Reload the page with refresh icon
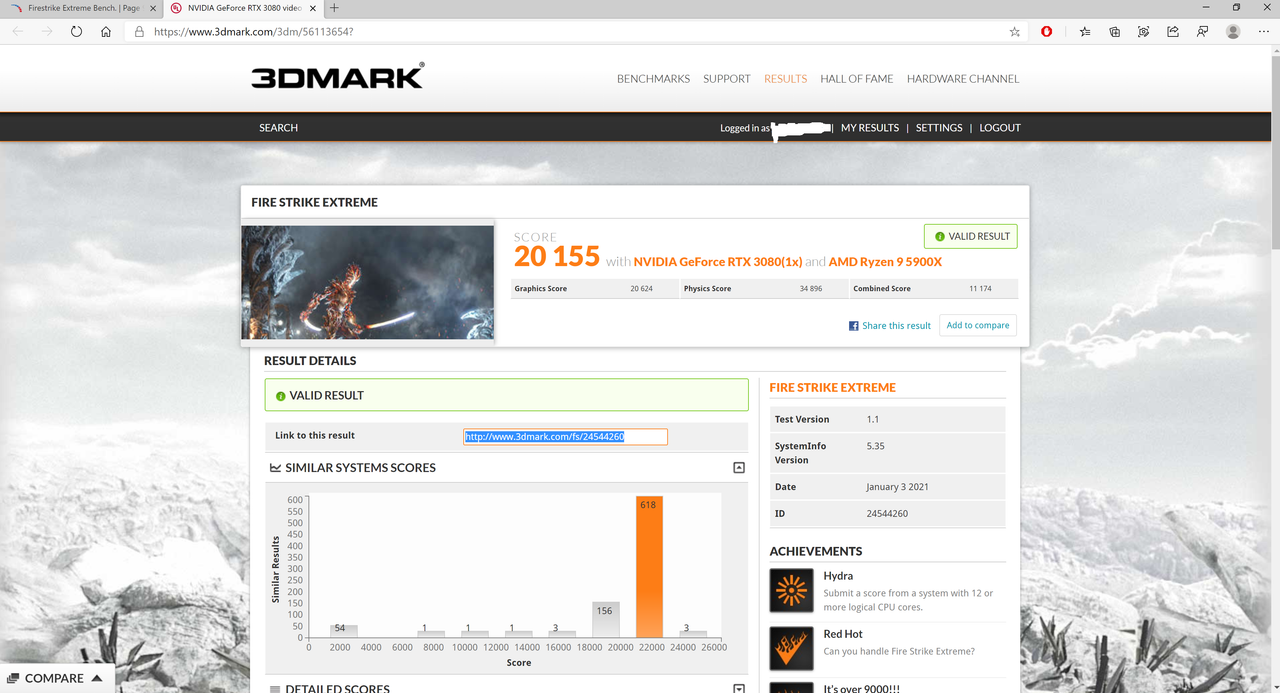Screen dimensions: 1280x693 [76, 32]
